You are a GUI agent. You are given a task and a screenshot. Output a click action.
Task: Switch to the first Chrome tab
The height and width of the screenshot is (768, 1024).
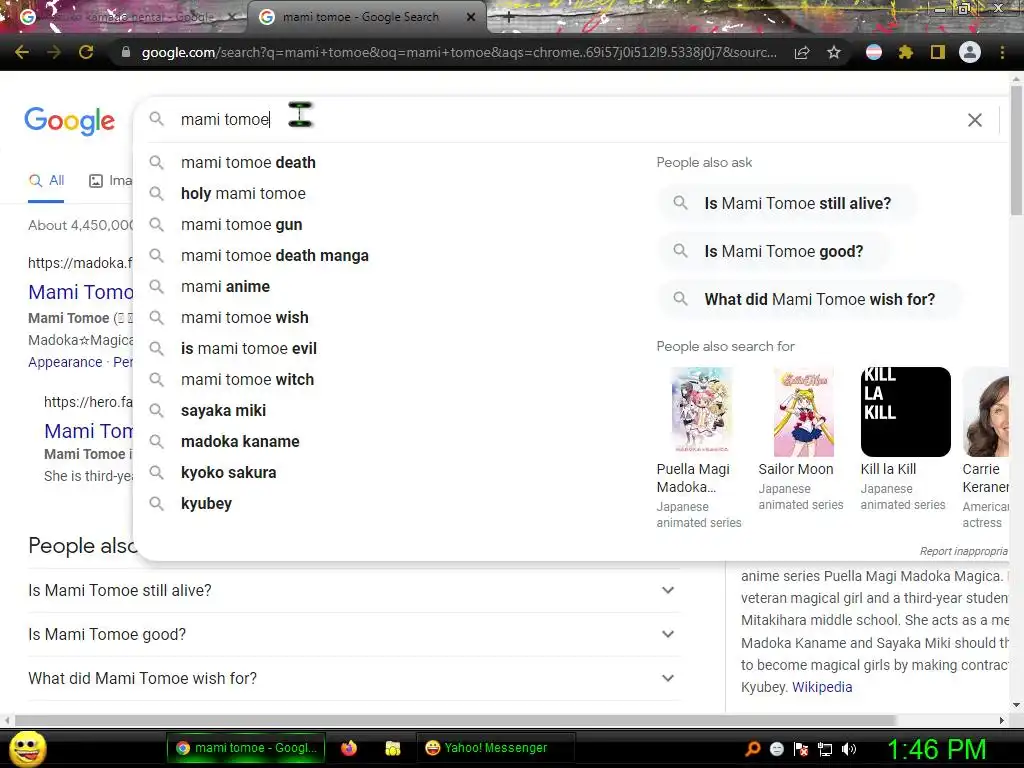(x=124, y=17)
